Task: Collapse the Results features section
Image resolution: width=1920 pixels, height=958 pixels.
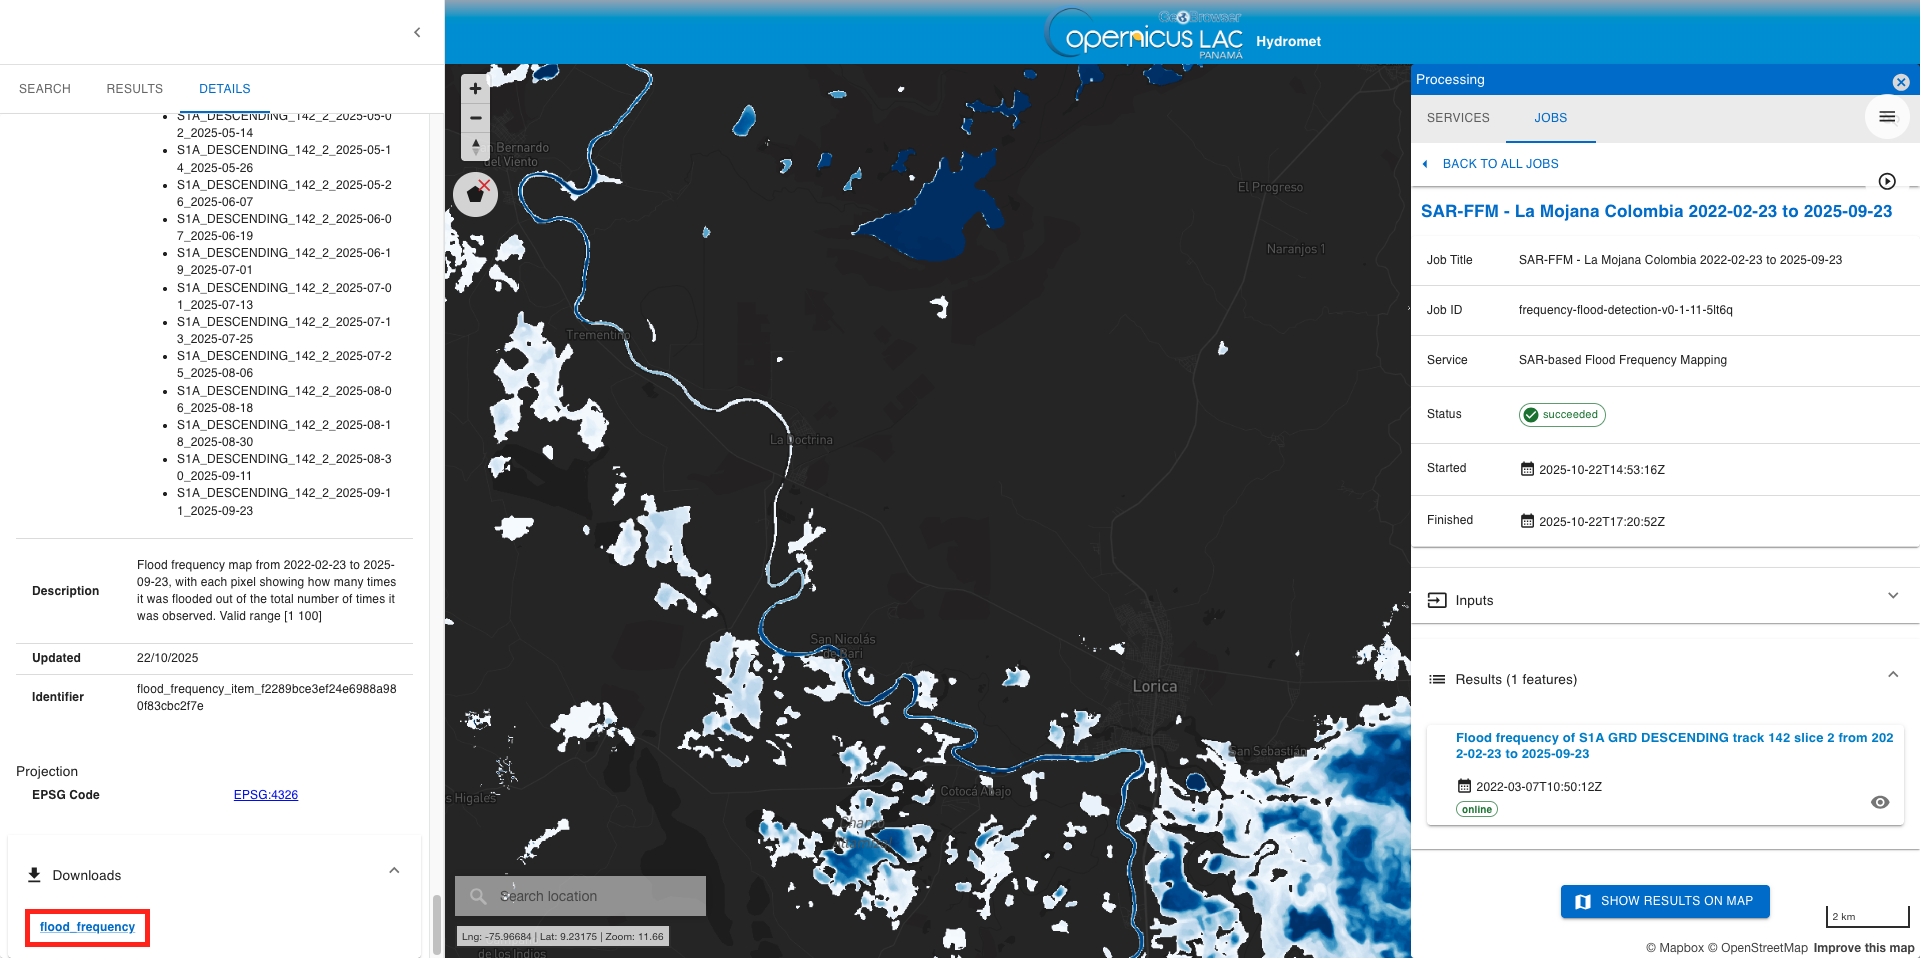Action: click(1892, 675)
